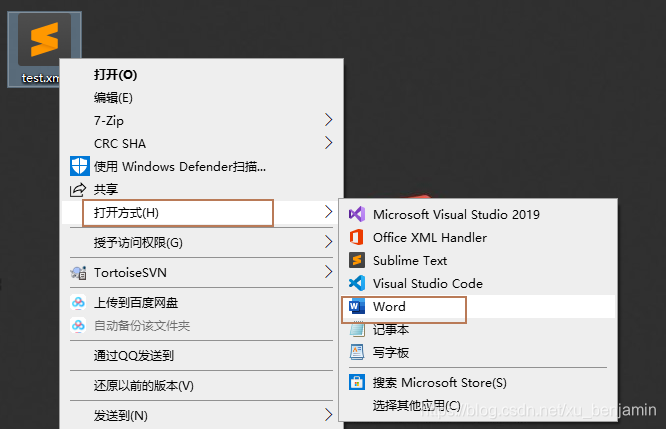
Task: Select 还原以前的版本(V) entry
Action: click(x=144, y=385)
